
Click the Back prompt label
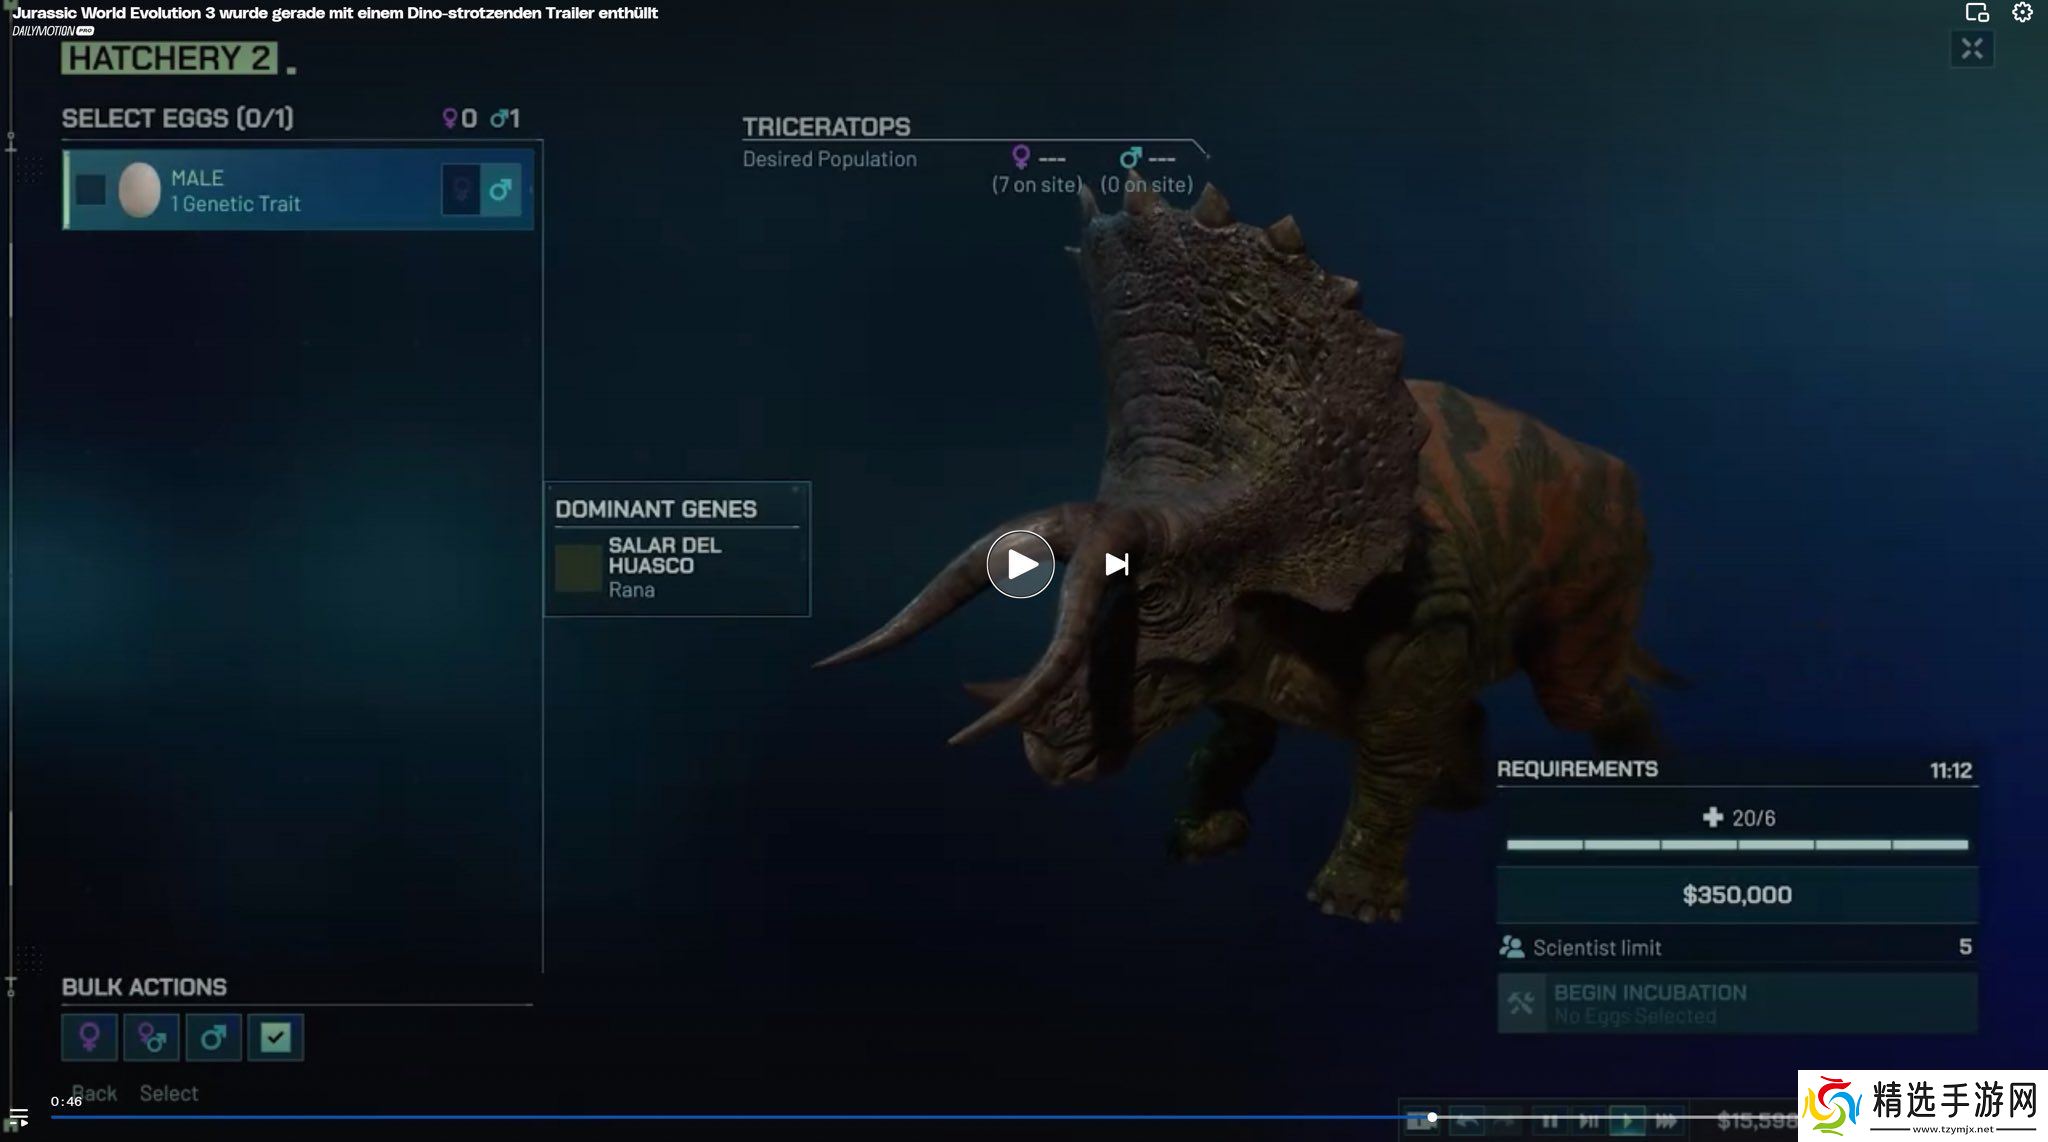tap(94, 1093)
